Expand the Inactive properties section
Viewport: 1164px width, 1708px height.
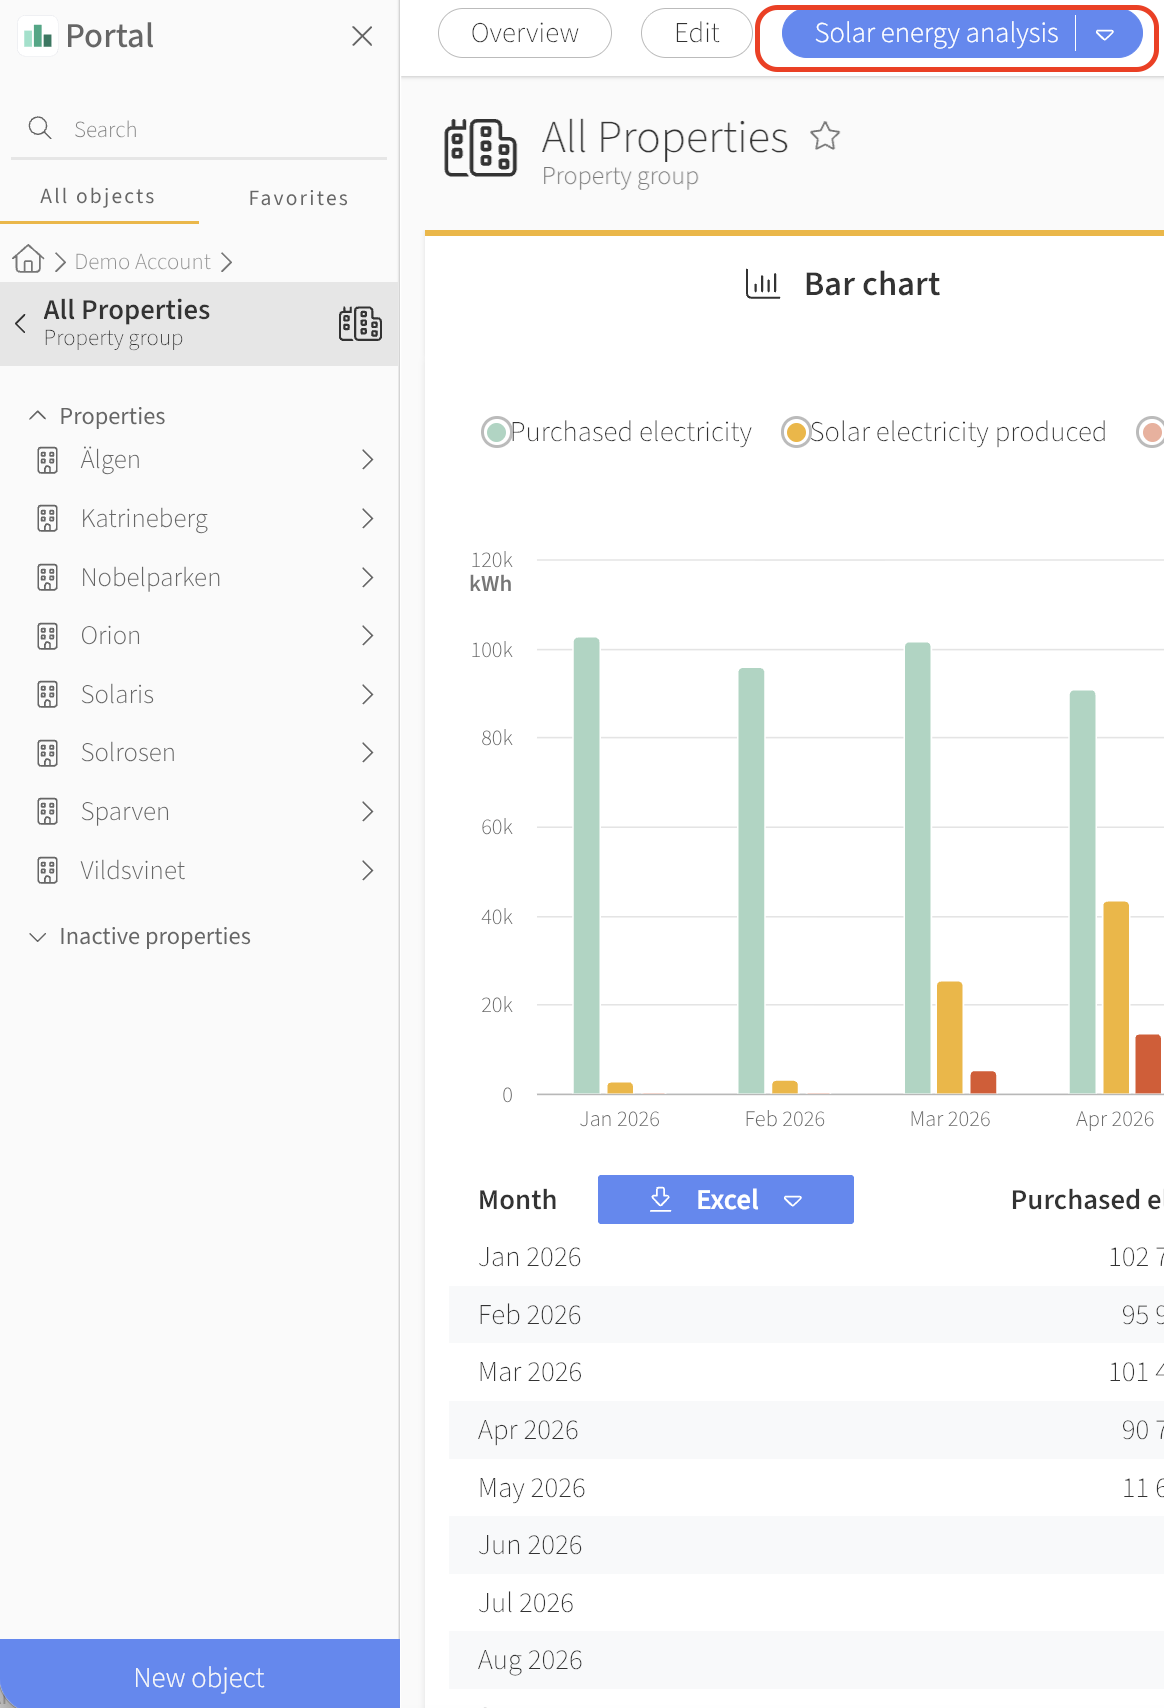click(140, 937)
